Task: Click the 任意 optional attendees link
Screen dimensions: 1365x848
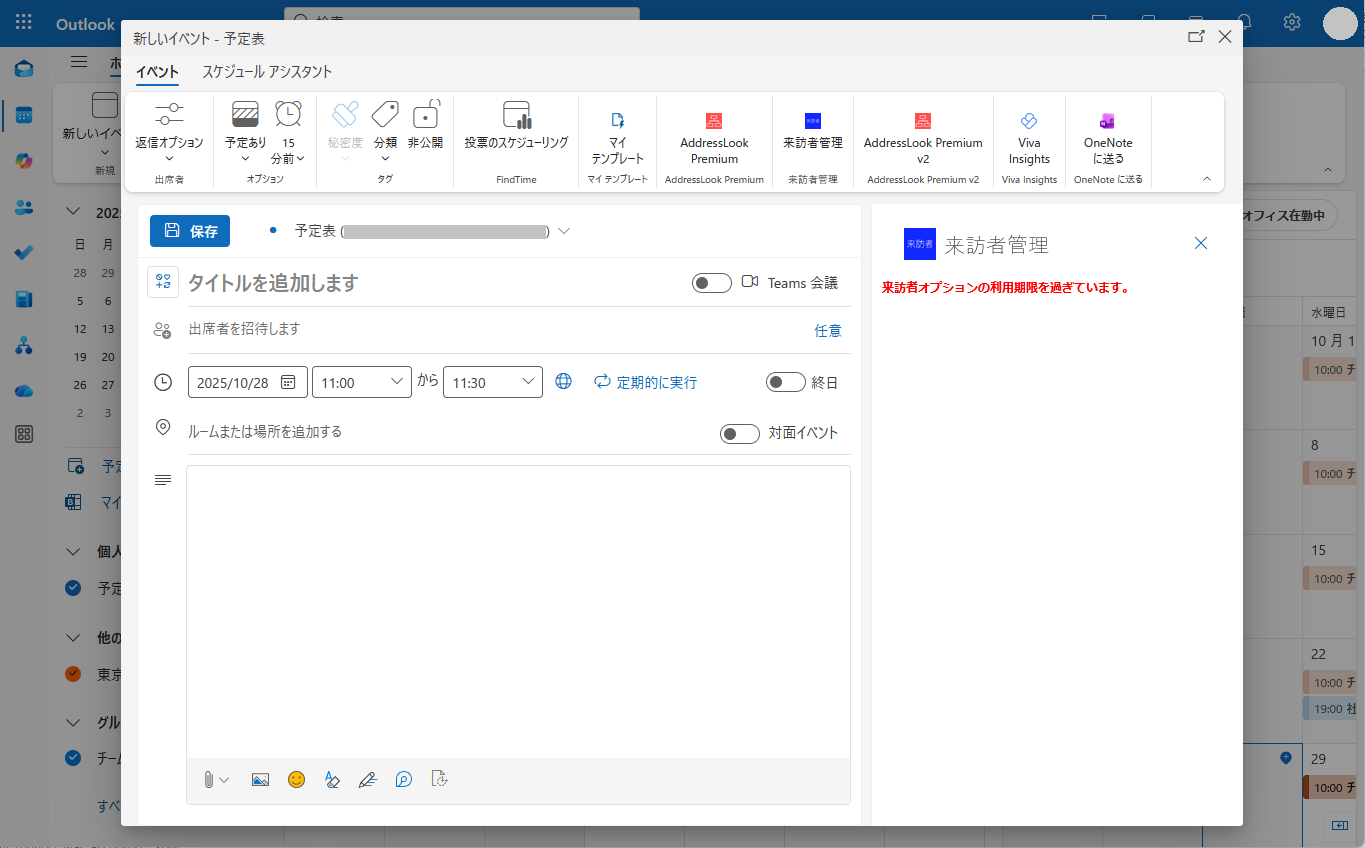Action: (828, 331)
